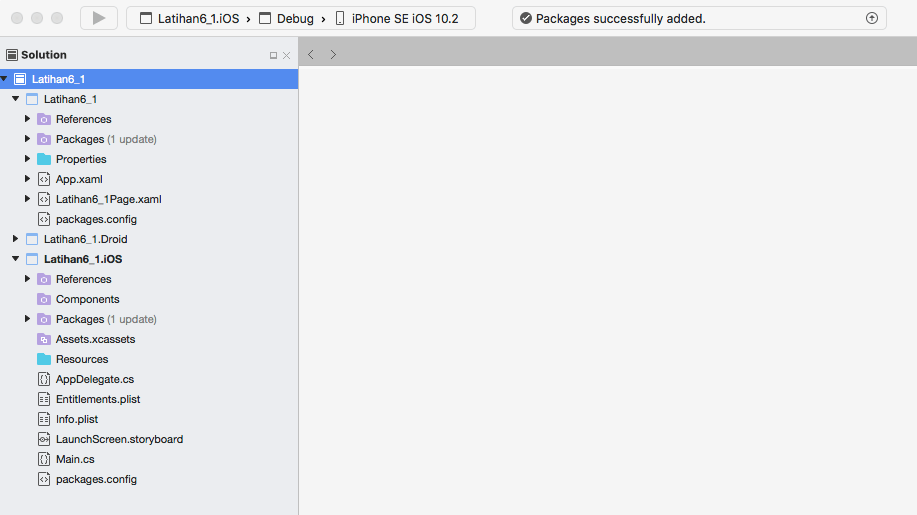Close the Solution pad
The height and width of the screenshot is (515, 917).
tap(287, 56)
